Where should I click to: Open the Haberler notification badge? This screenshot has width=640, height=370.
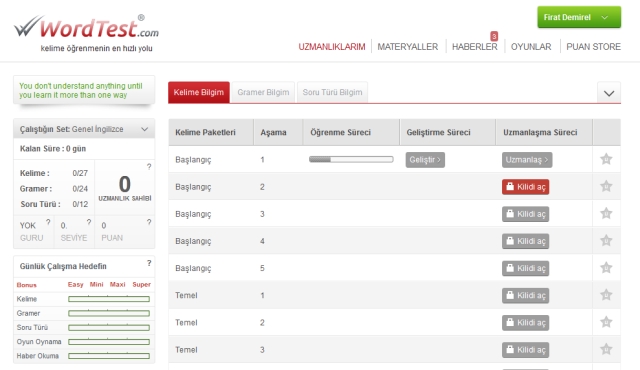click(494, 36)
